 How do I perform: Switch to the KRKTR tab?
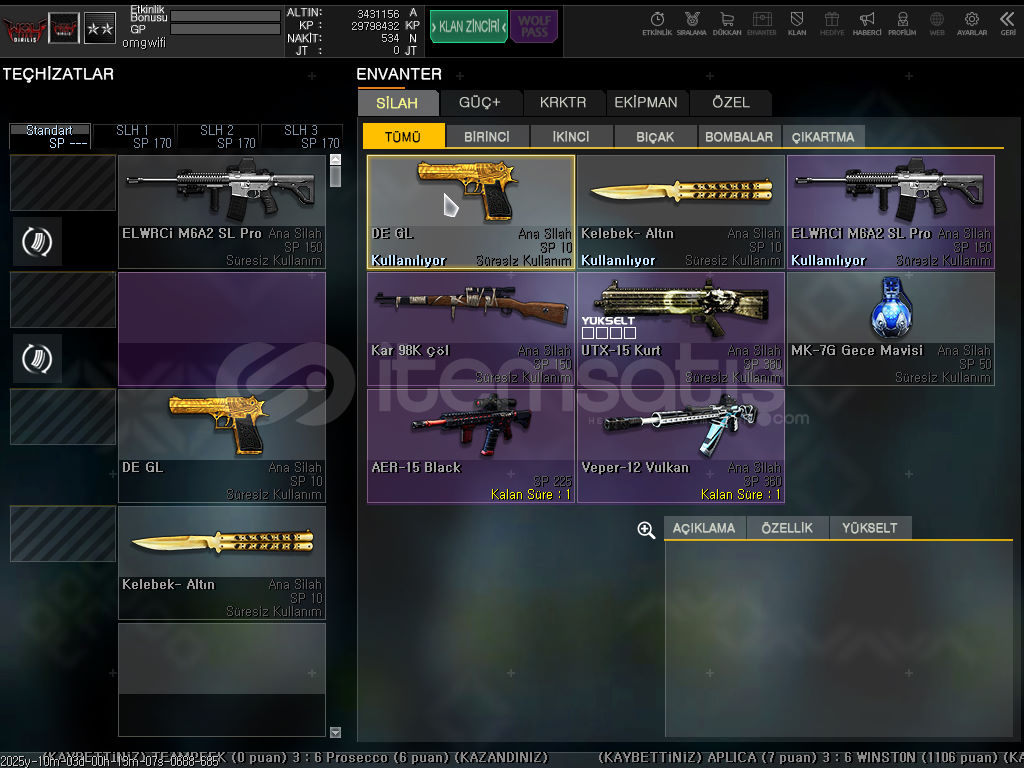563,103
